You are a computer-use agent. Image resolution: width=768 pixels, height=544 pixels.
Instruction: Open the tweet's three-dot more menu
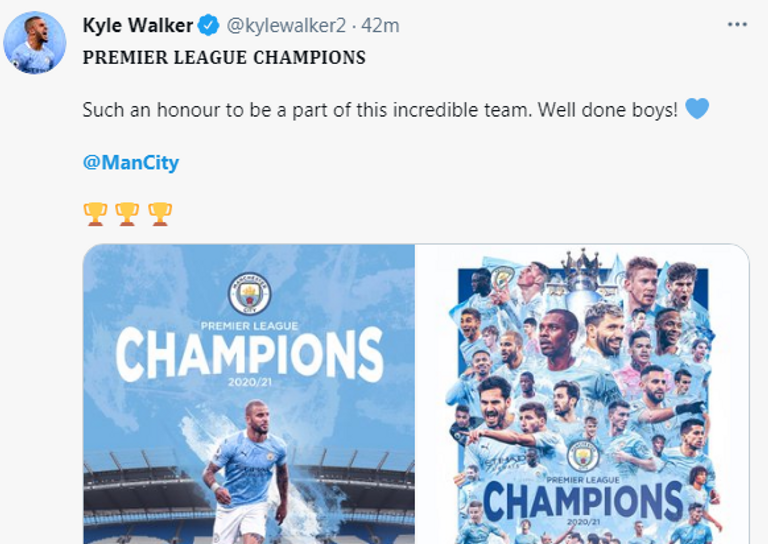[737, 25]
